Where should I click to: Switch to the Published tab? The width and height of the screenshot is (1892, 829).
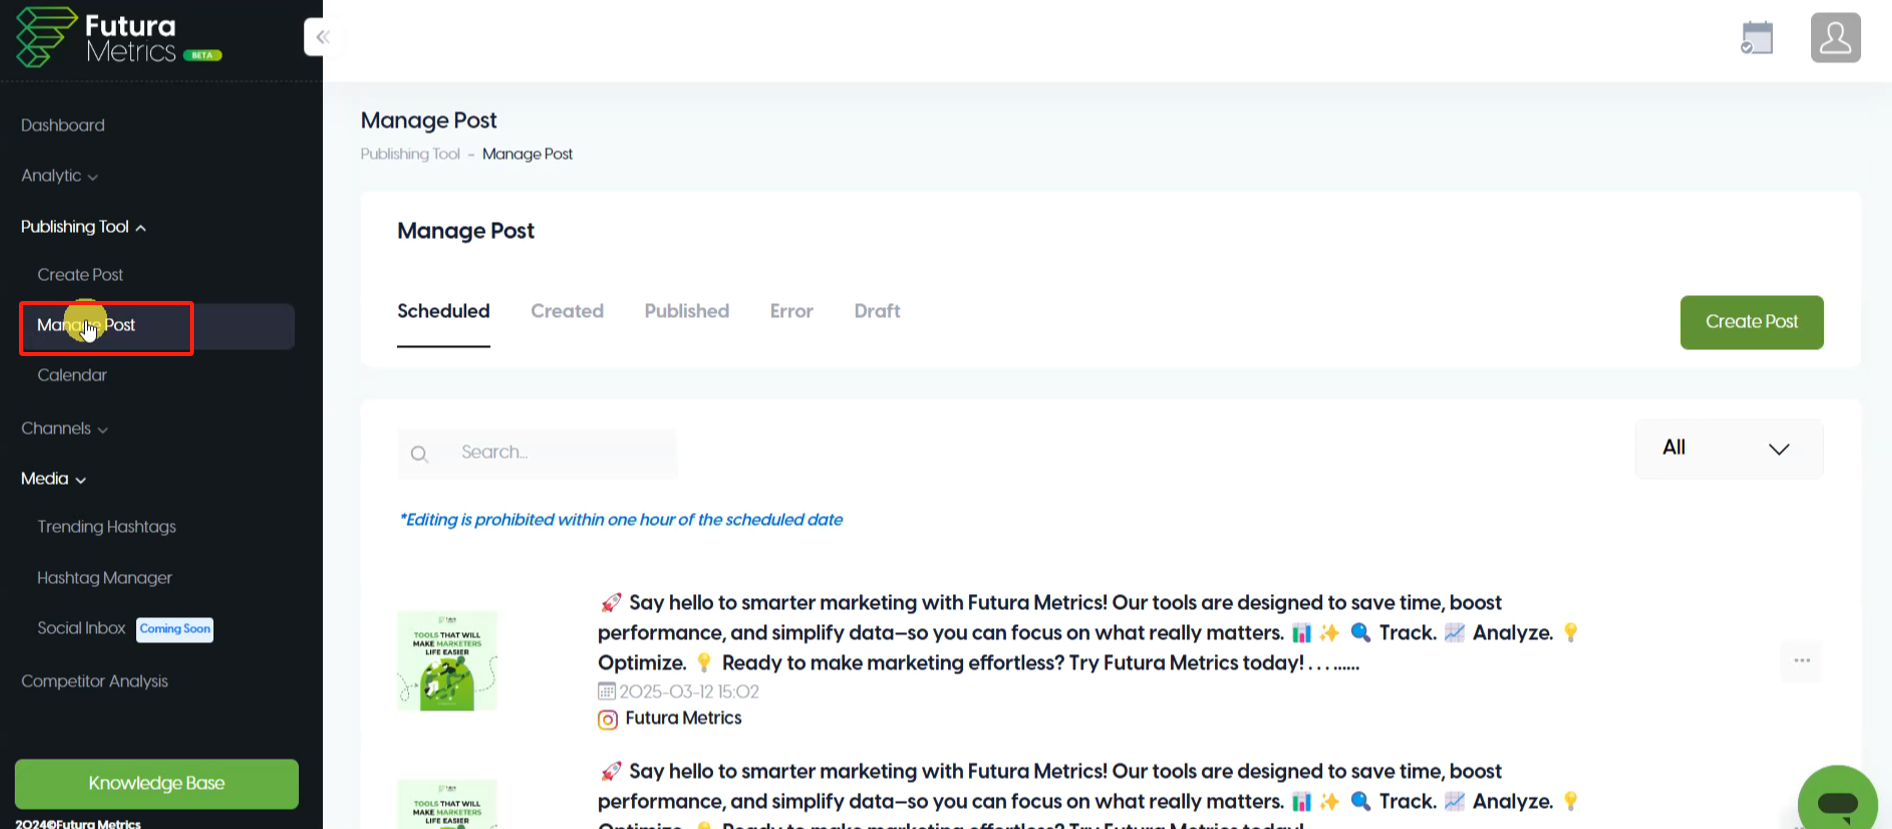[x=686, y=311]
